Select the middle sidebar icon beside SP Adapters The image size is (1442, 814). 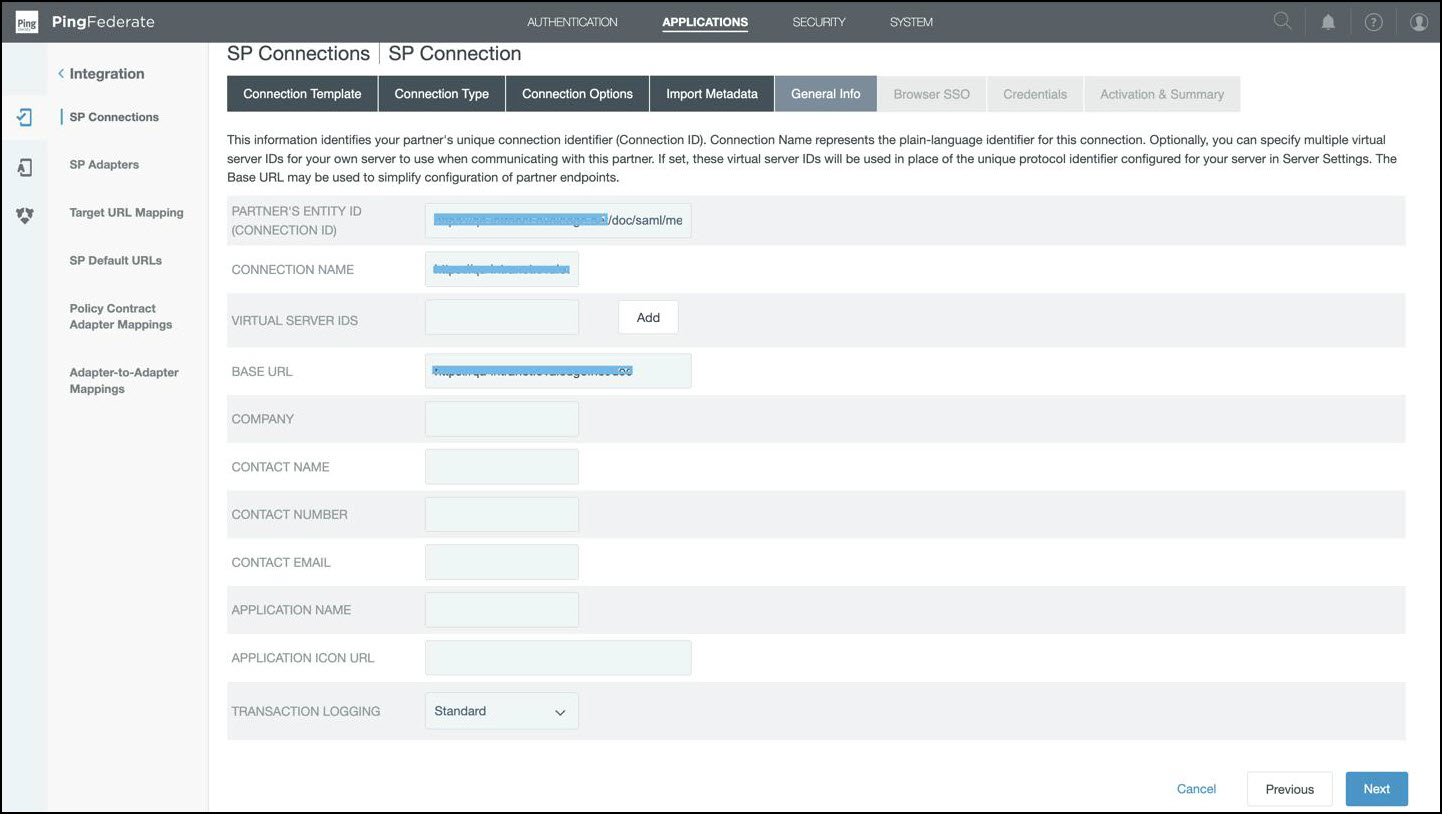coord(25,167)
